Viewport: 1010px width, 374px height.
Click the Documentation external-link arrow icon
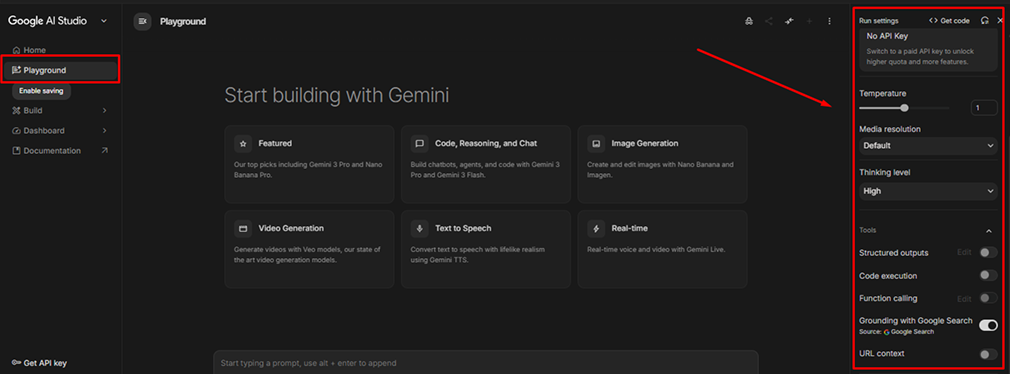tap(105, 151)
